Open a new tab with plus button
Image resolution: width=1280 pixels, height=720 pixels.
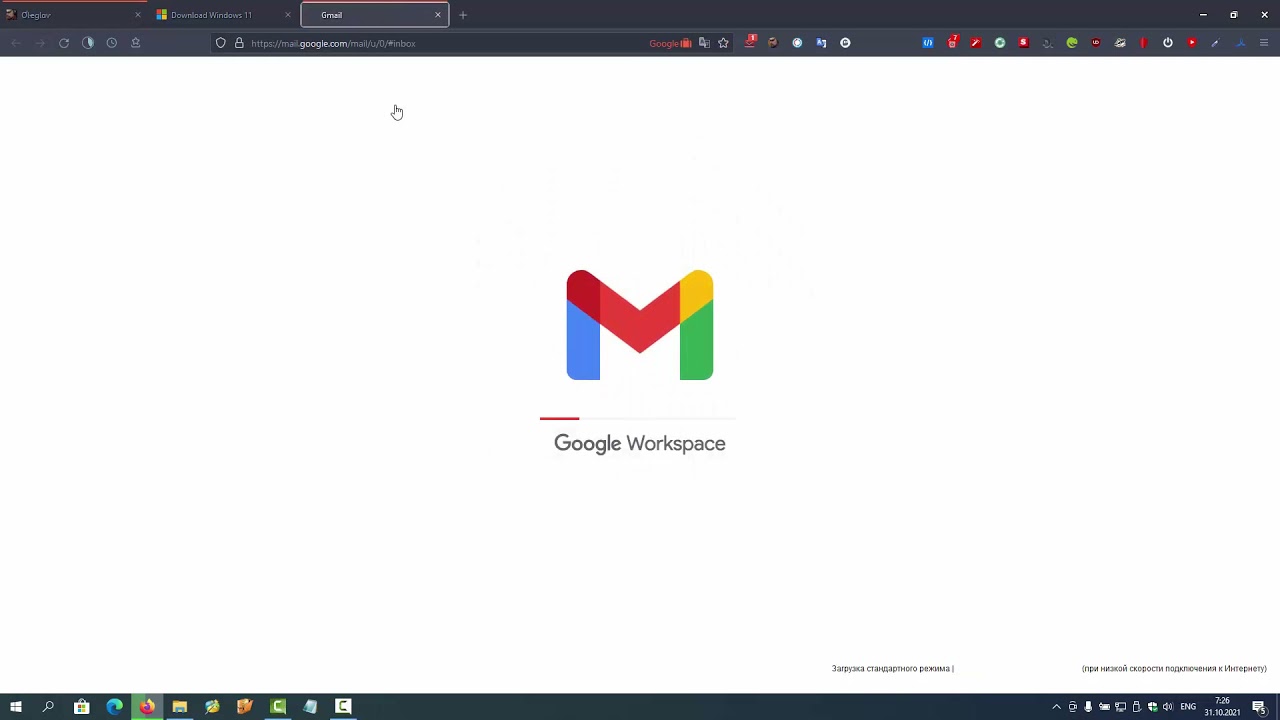pos(463,15)
